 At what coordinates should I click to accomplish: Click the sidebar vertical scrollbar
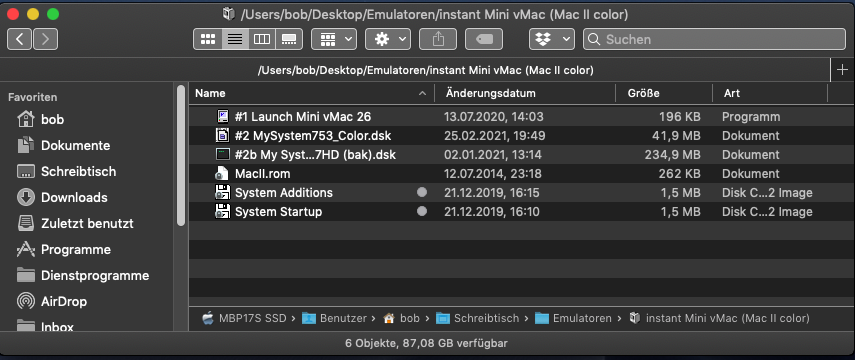181,154
